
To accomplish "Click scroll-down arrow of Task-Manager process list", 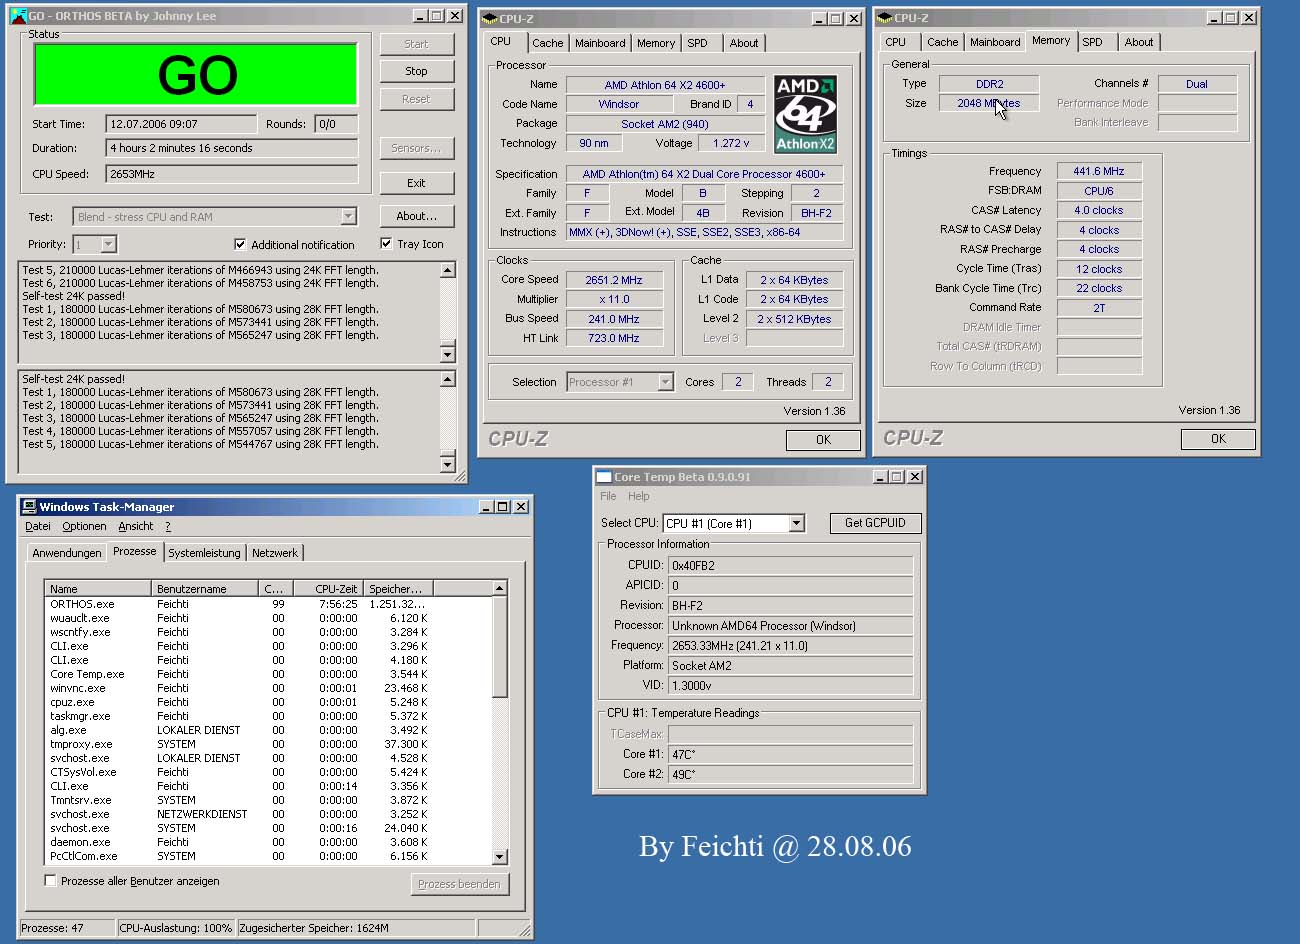I will [x=500, y=857].
